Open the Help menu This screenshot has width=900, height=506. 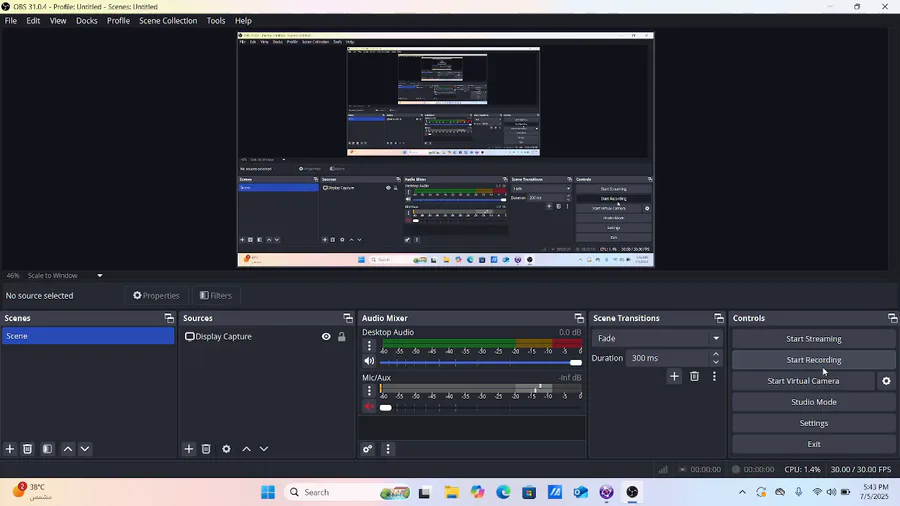243,21
